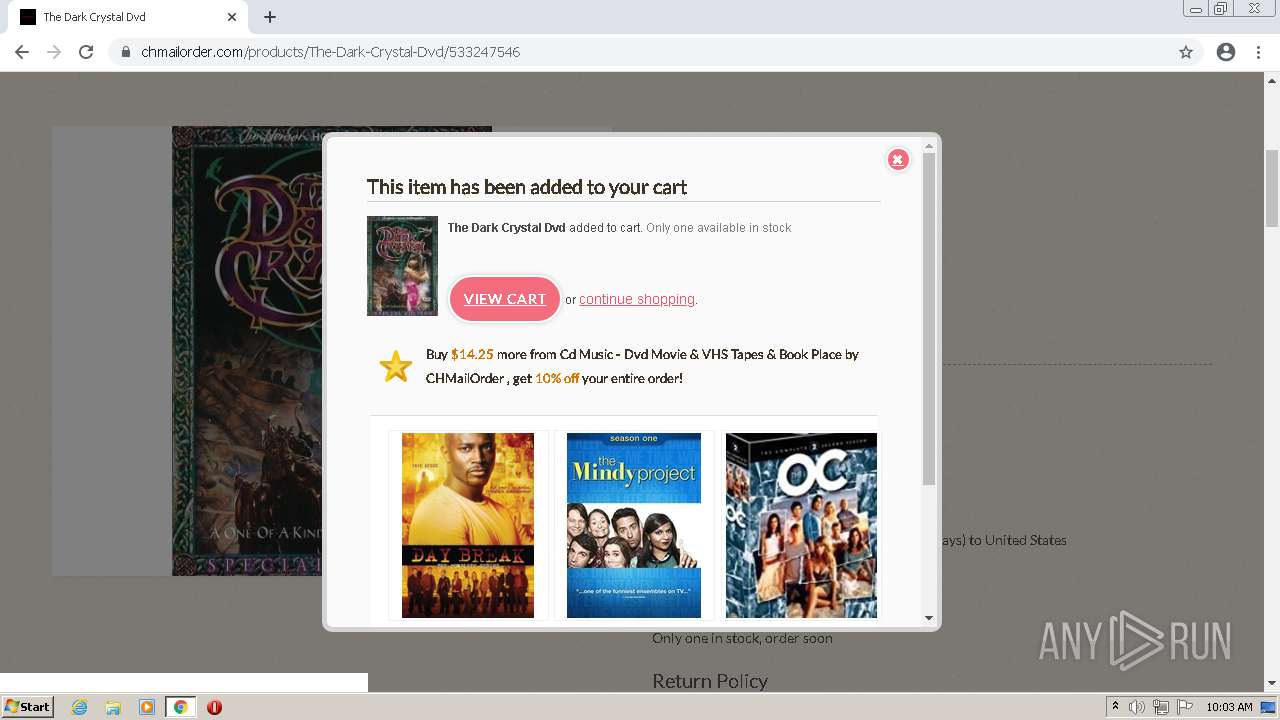Image resolution: width=1280 pixels, height=720 pixels.
Task: Click the popup vertical scrollbar thumb
Action: point(929,320)
